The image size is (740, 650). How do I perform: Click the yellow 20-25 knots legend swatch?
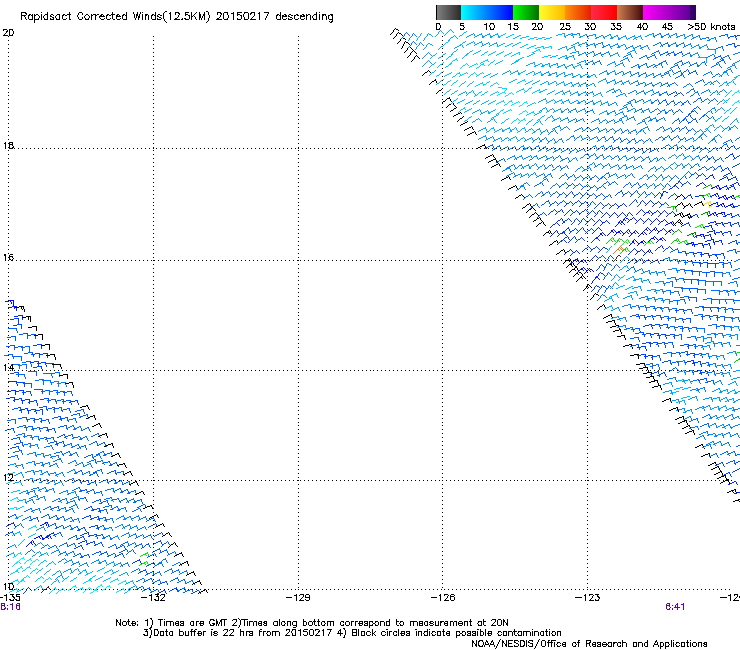coord(552,12)
